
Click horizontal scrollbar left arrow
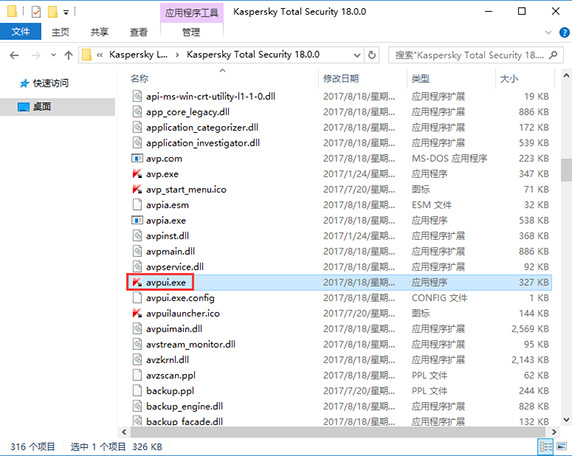click(x=124, y=432)
